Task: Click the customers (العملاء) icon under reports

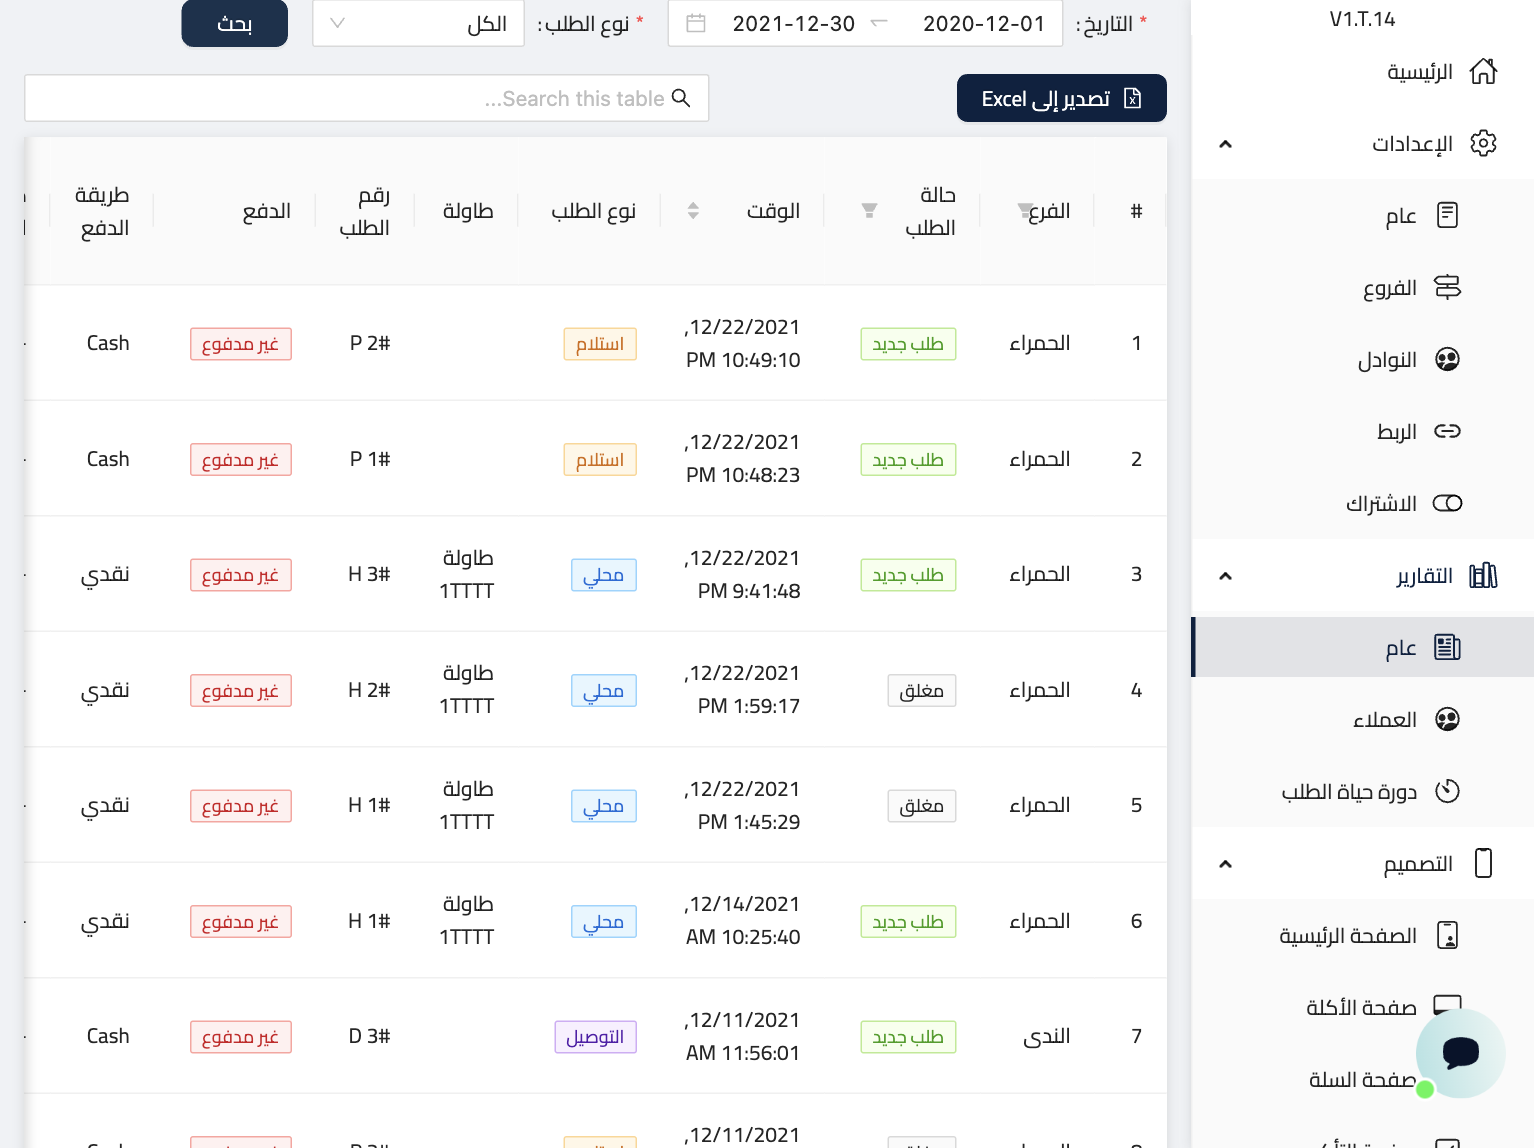Action: 1447,719
